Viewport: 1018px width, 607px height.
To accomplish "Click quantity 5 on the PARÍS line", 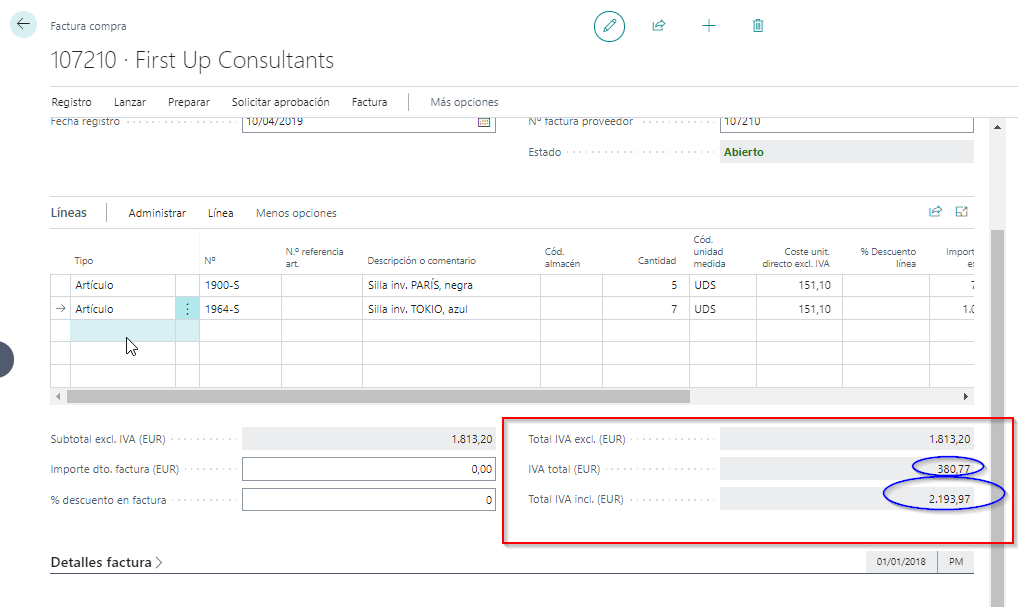I will pos(674,285).
